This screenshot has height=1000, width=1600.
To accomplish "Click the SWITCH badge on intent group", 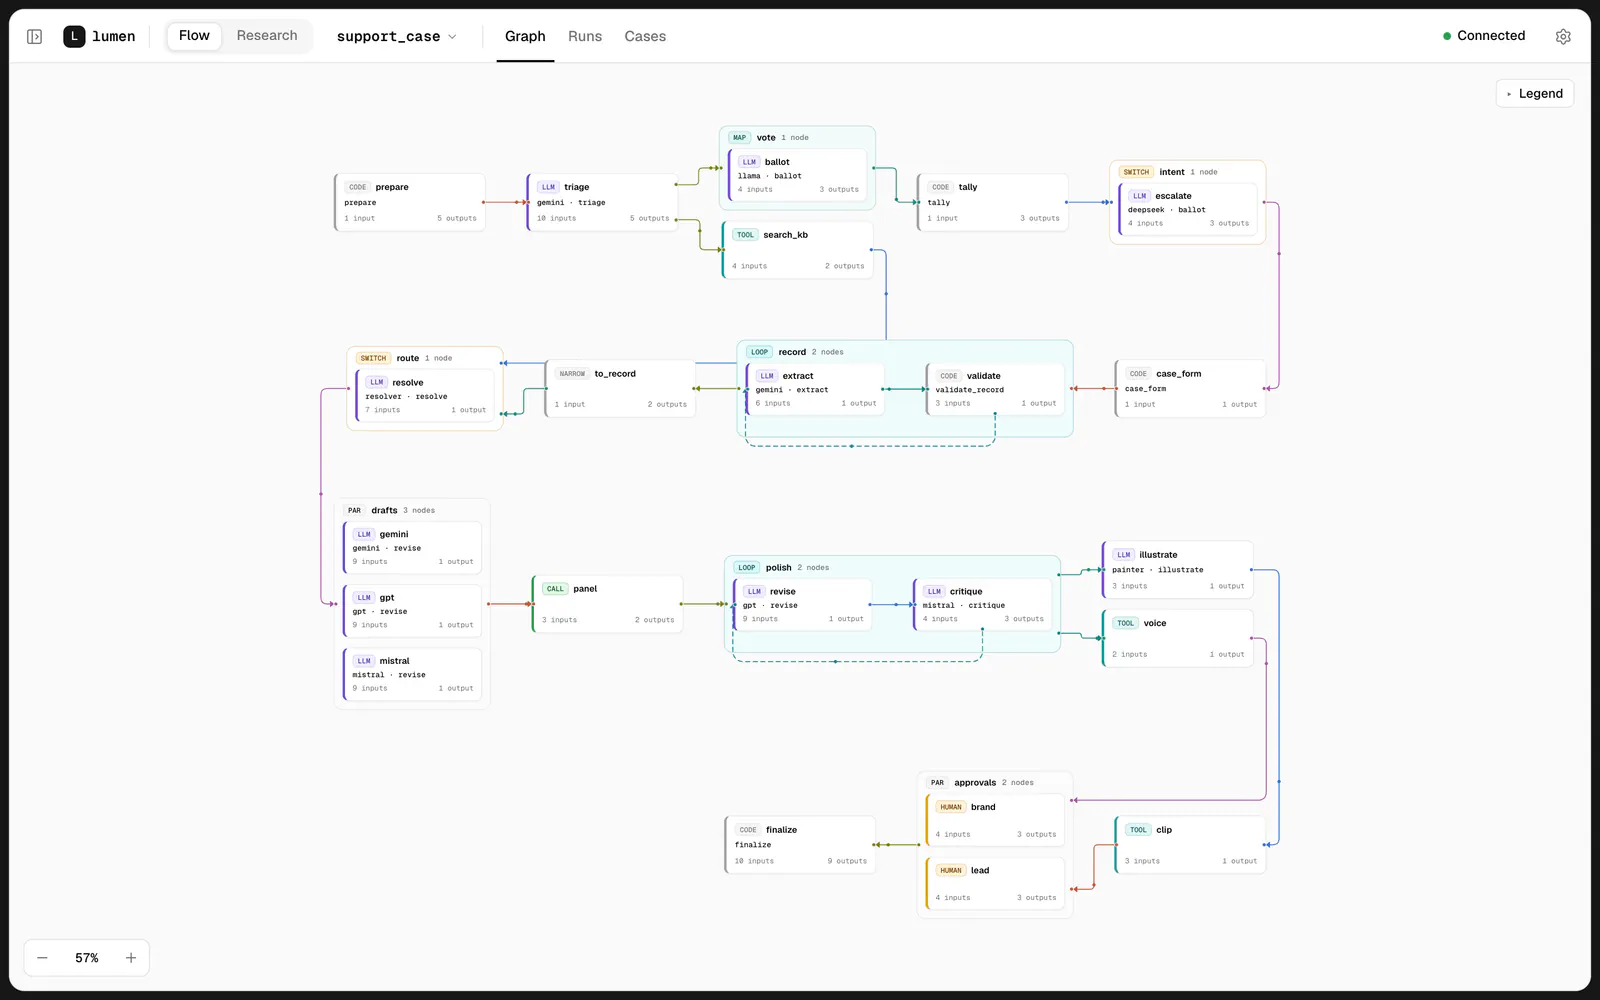I will tap(1136, 172).
